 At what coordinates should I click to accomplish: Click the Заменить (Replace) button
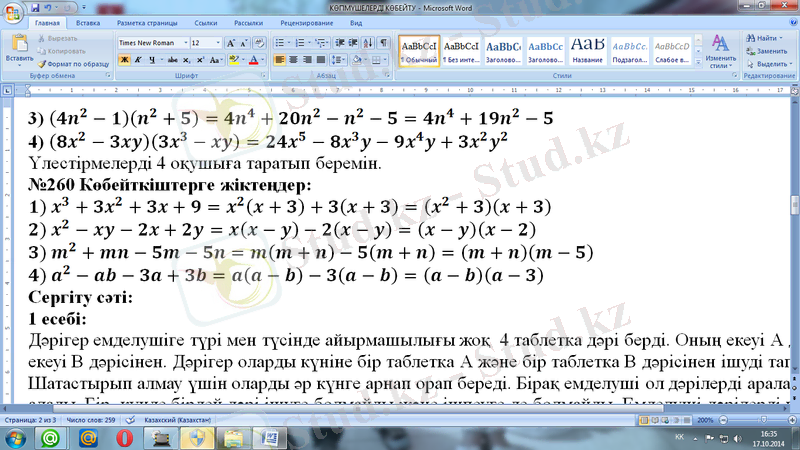[770, 50]
